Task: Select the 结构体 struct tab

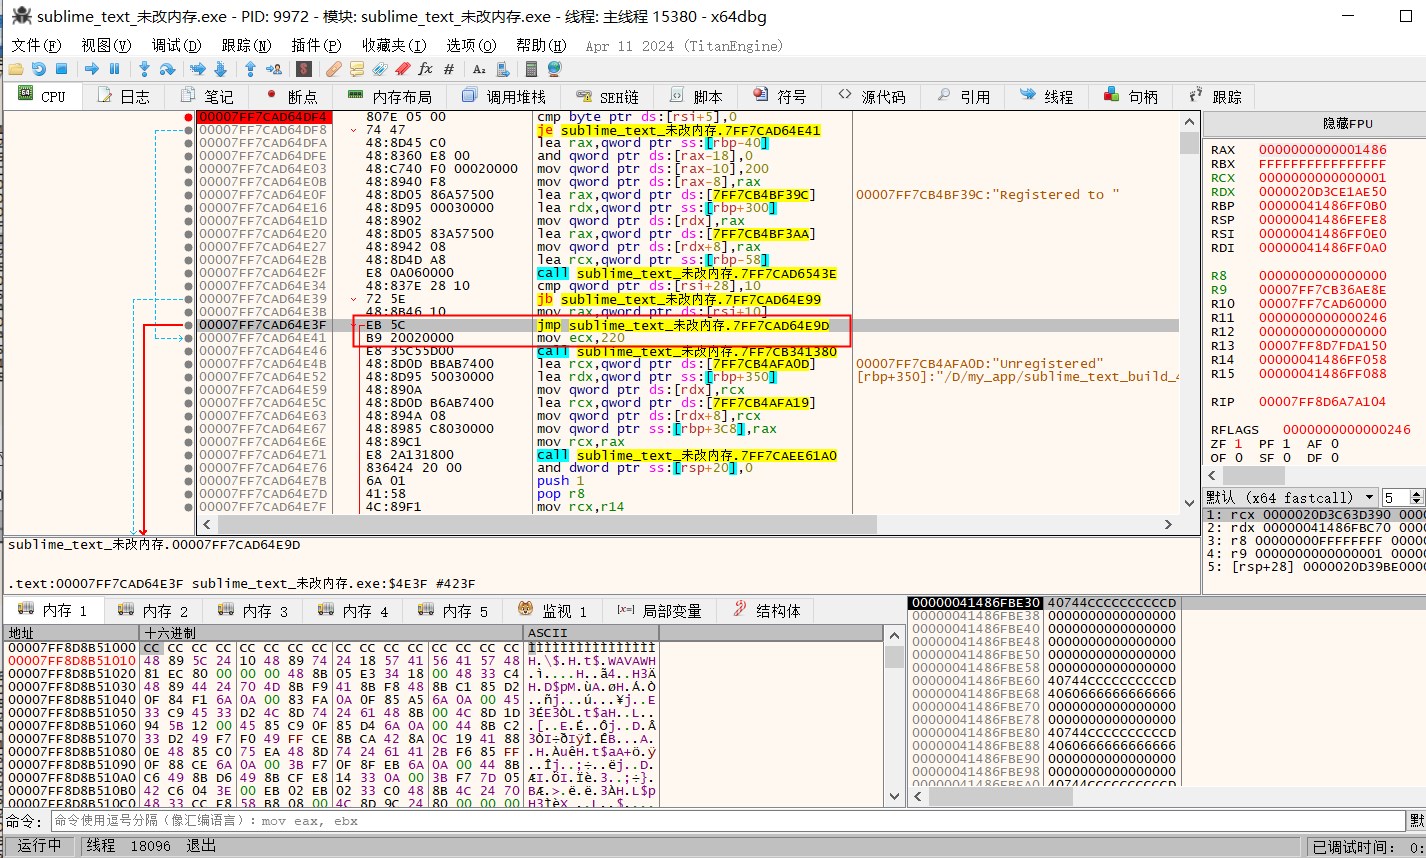Action: click(x=767, y=611)
